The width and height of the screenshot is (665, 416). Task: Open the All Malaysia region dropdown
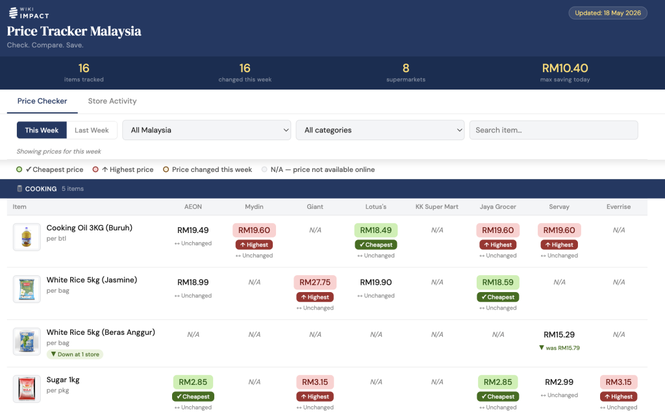[x=207, y=130]
